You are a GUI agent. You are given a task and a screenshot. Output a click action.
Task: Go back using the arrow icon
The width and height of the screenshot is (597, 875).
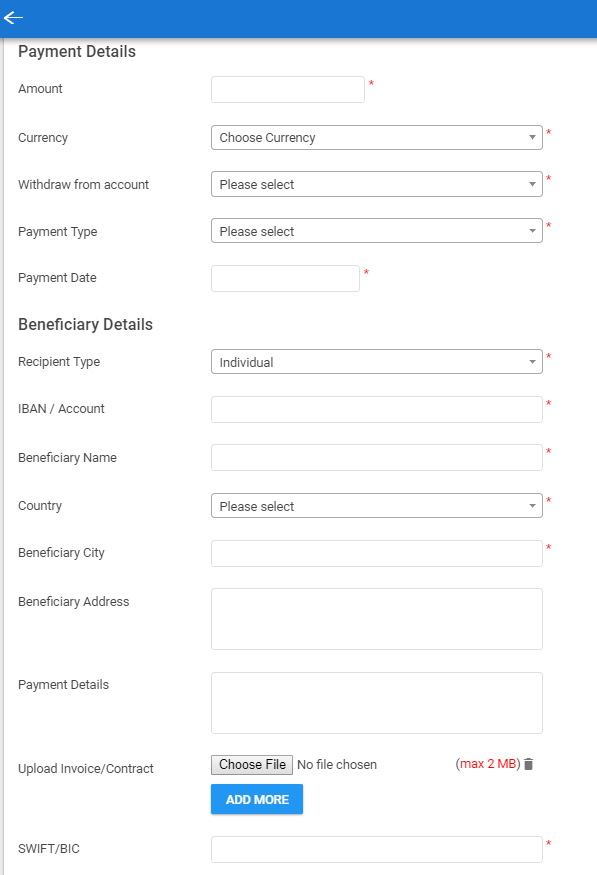coord(13,18)
